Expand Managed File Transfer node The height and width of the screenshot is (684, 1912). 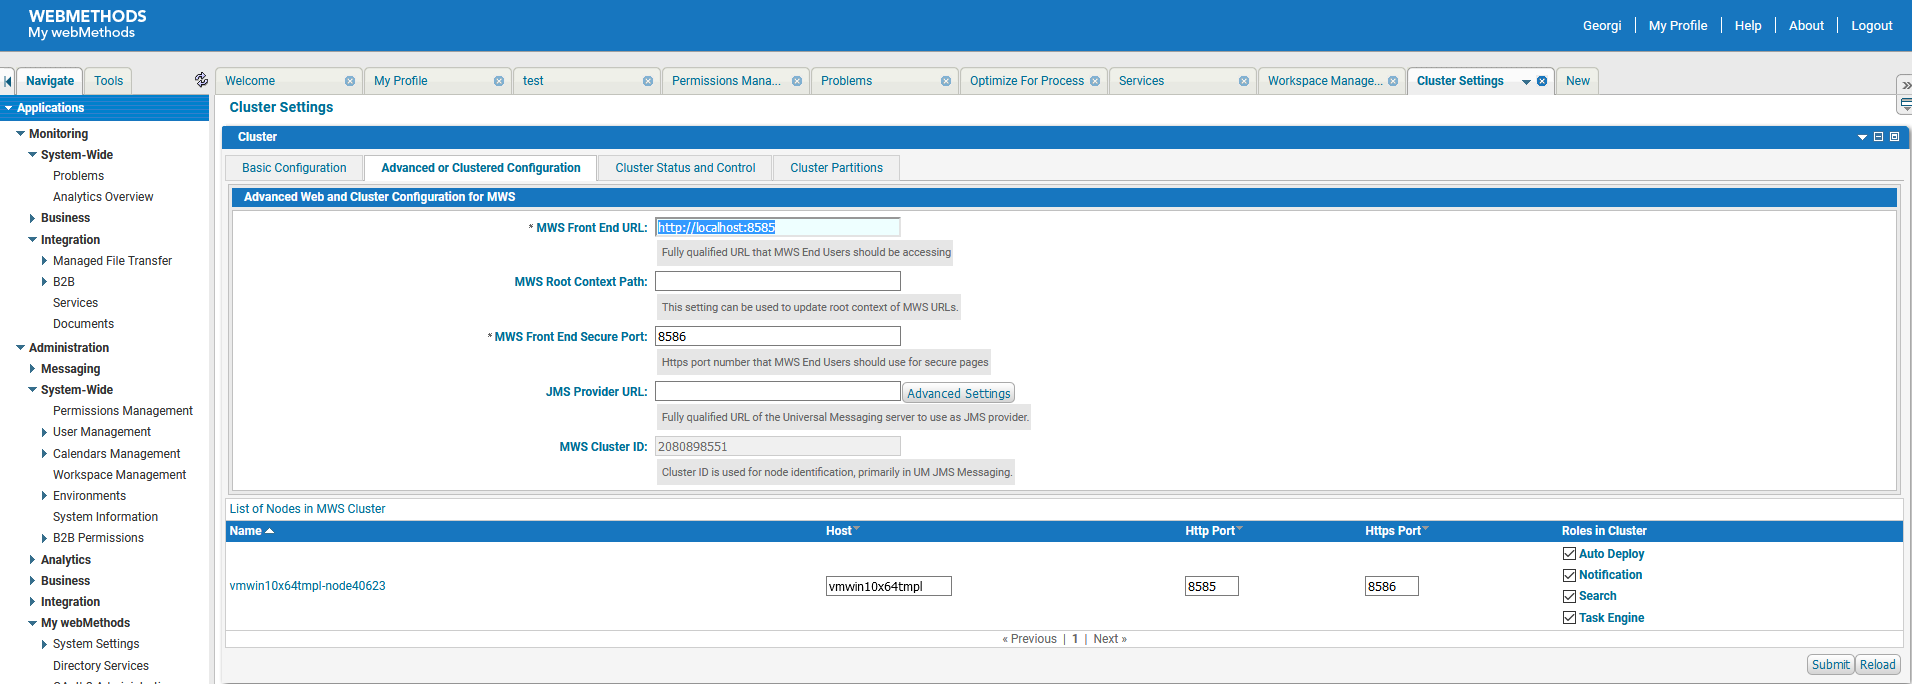point(44,261)
